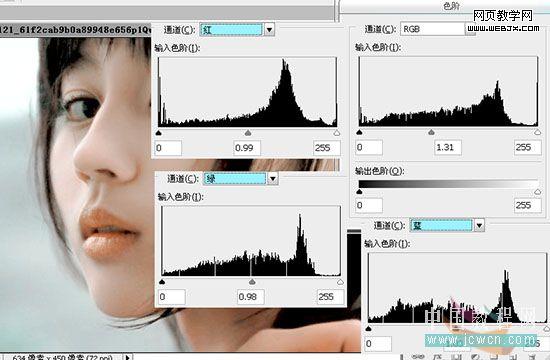Image resolution: width=550 pixels, height=360 pixels.
Task: Click 输入色阶(I): label in green panel
Action: coord(181,197)
